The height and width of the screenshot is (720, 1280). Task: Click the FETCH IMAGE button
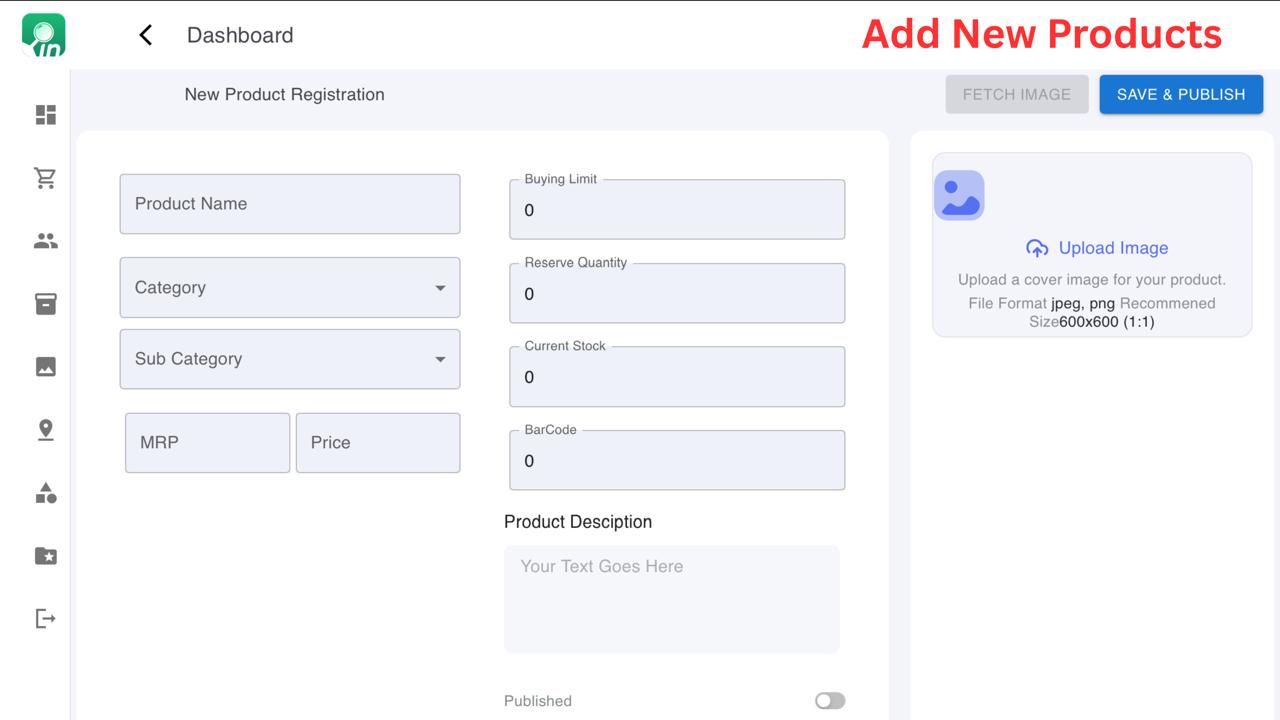point(1016,94)
